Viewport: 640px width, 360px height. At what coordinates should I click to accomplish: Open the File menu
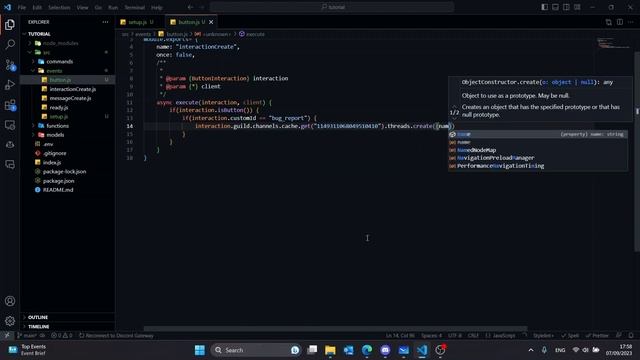click(22, 7)
